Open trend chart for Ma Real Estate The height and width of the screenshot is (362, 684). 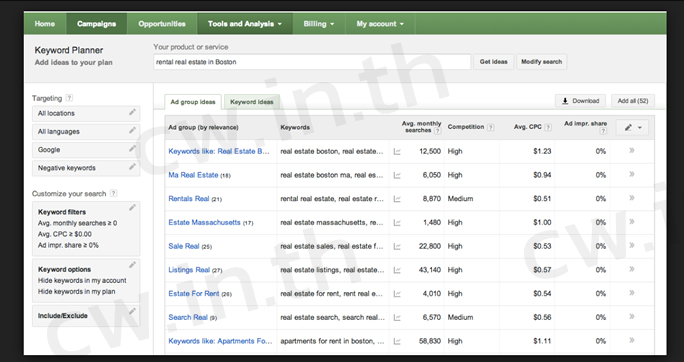[397, 175]
